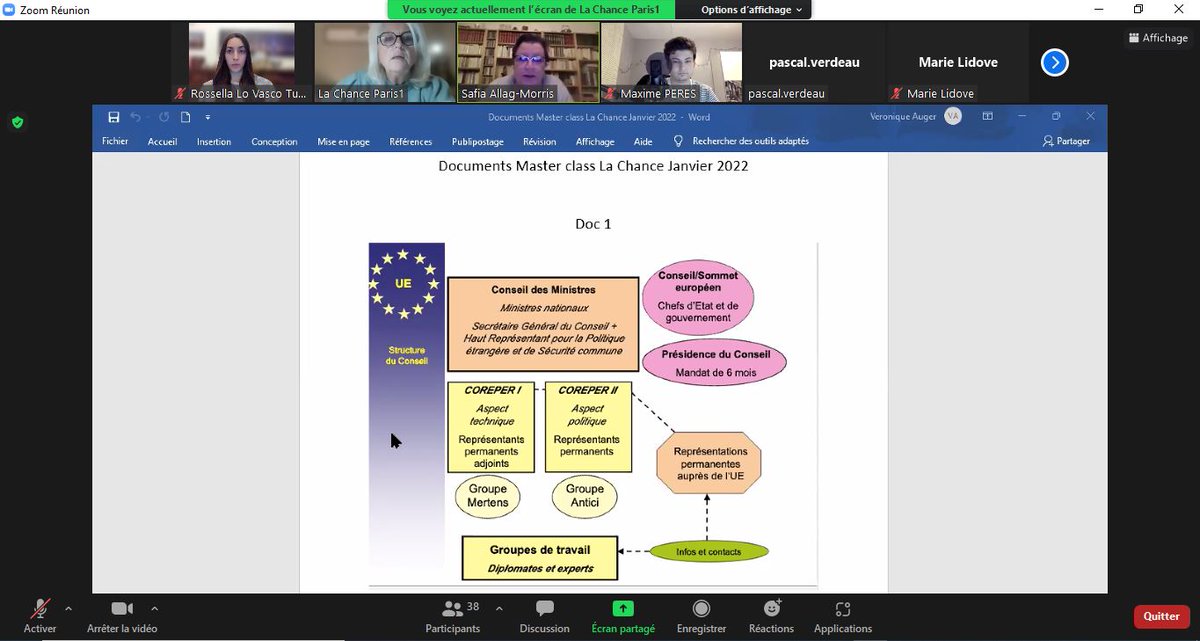Switch to the Accueil ribbon tab
This screenshot has width=1200, height=641.
(x=162, y=141)
